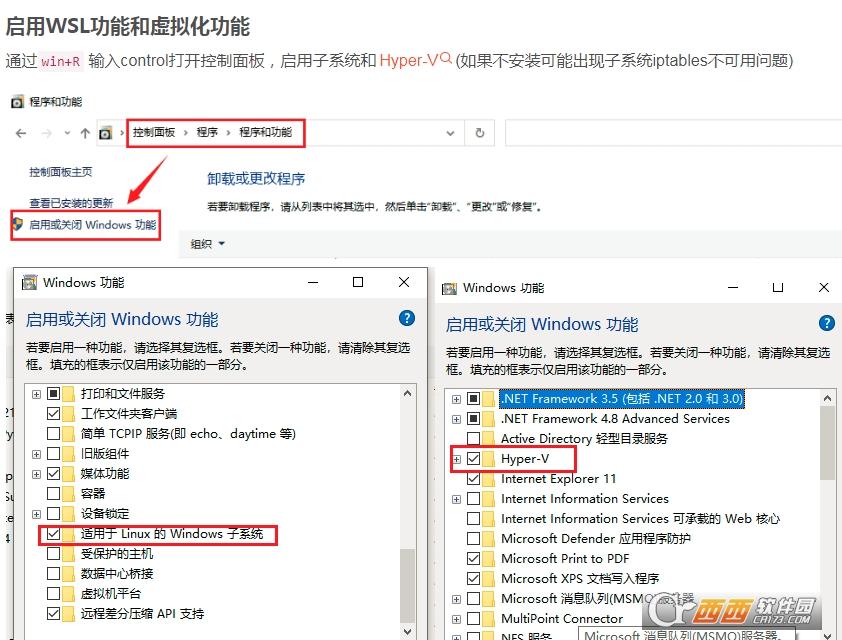
Task: Enable 受保护的主机 checkbox
Action: (53, 554)
